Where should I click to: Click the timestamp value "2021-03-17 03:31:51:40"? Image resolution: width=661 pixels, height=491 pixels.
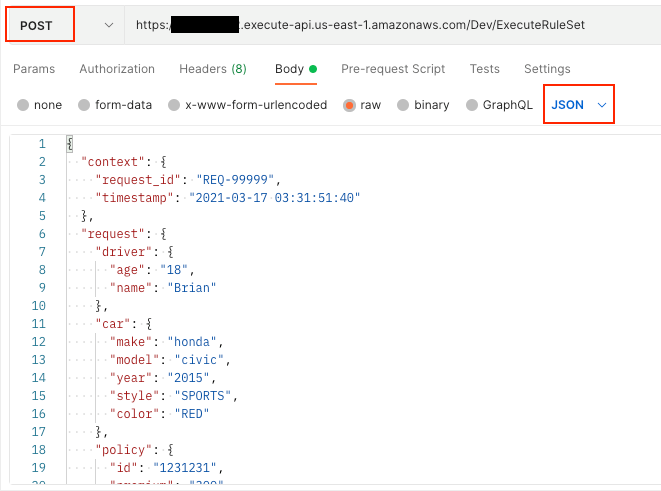point(274,198)
